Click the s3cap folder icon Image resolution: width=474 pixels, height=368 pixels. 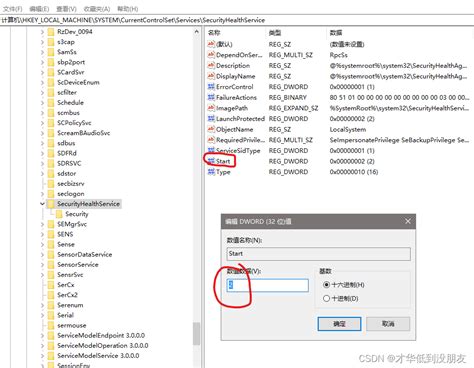pos(51,42)
